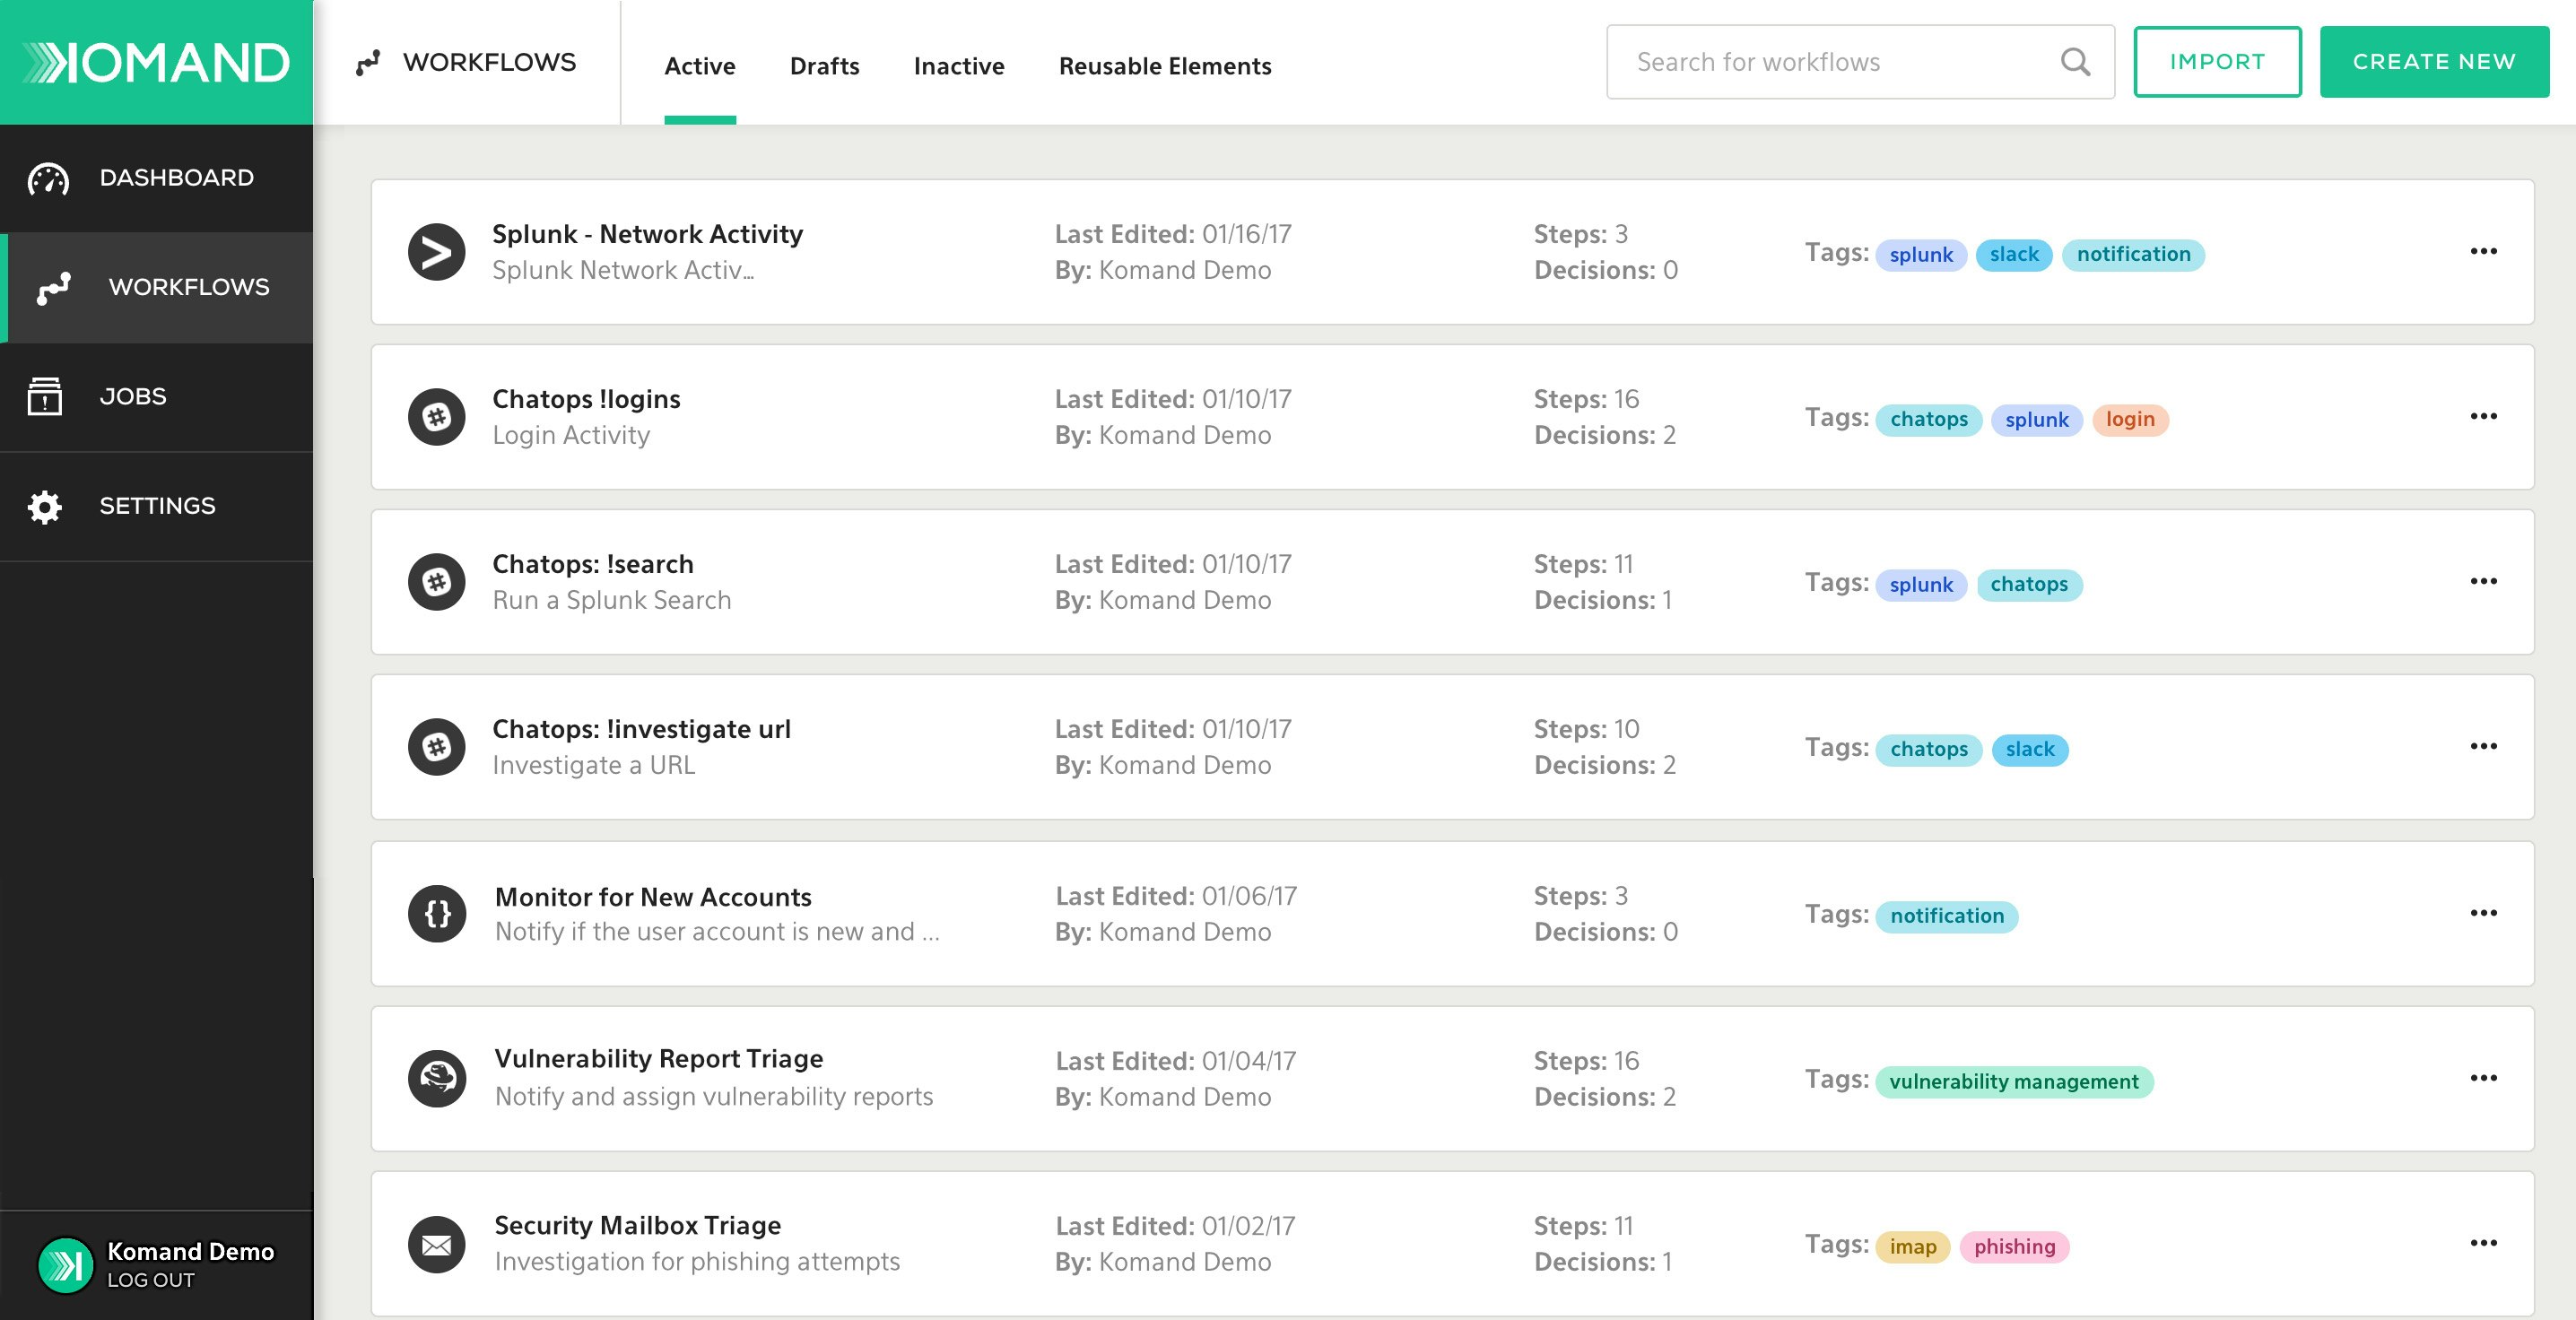Viewport: 2576px width, 1320px height.
Task: Open options menu for Chatops: !search
Action: click(x=2484, y=581)
